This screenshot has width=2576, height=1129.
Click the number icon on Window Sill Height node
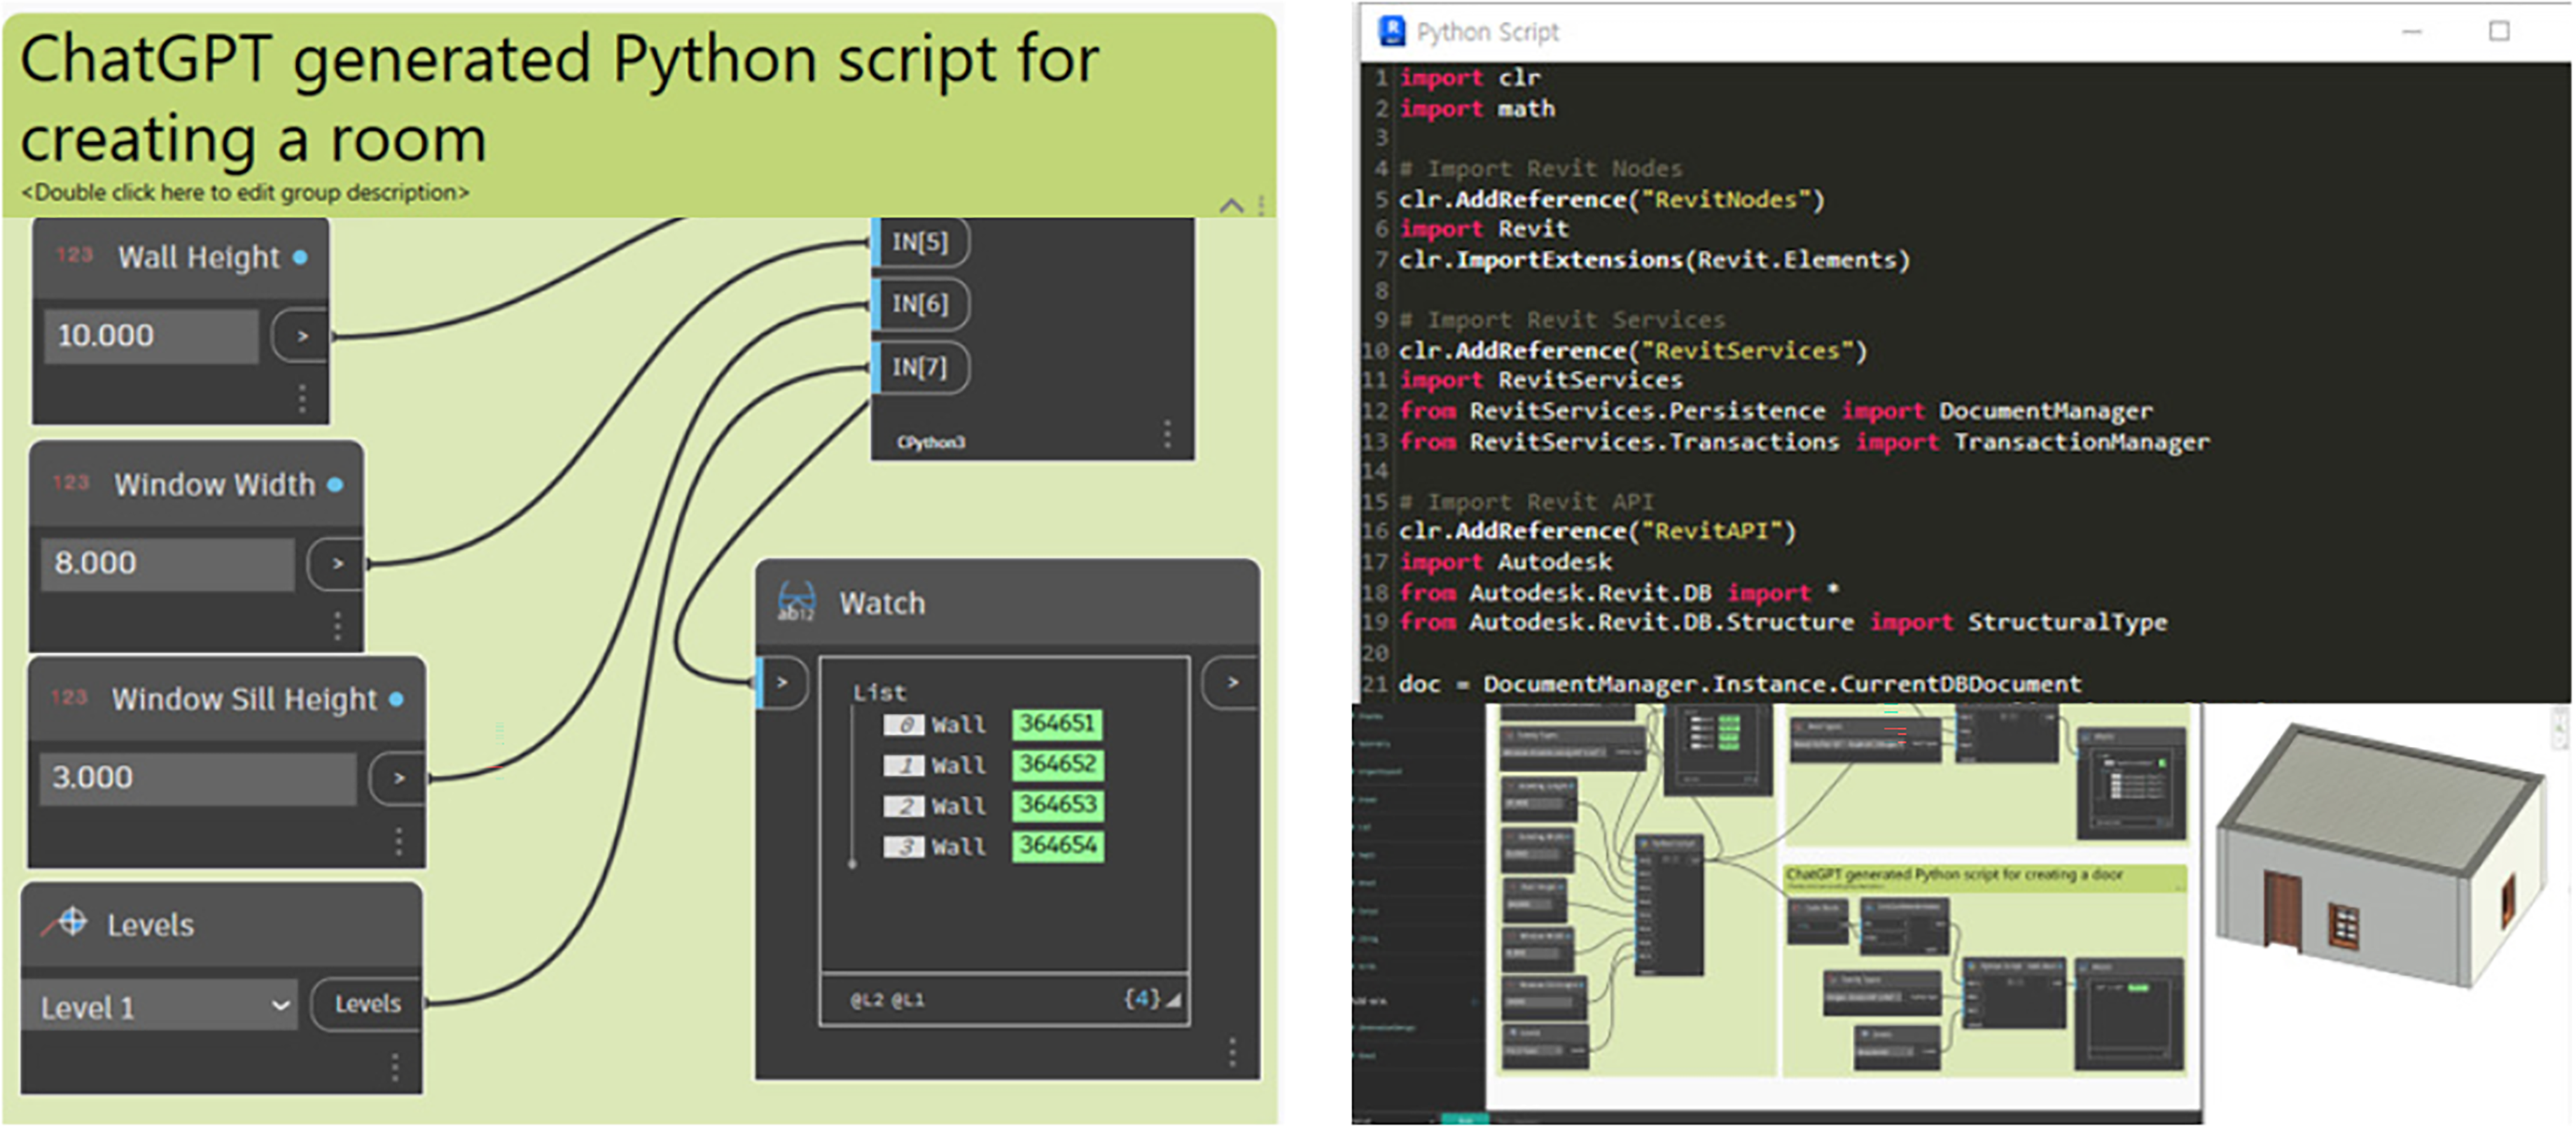pos(69,697)
